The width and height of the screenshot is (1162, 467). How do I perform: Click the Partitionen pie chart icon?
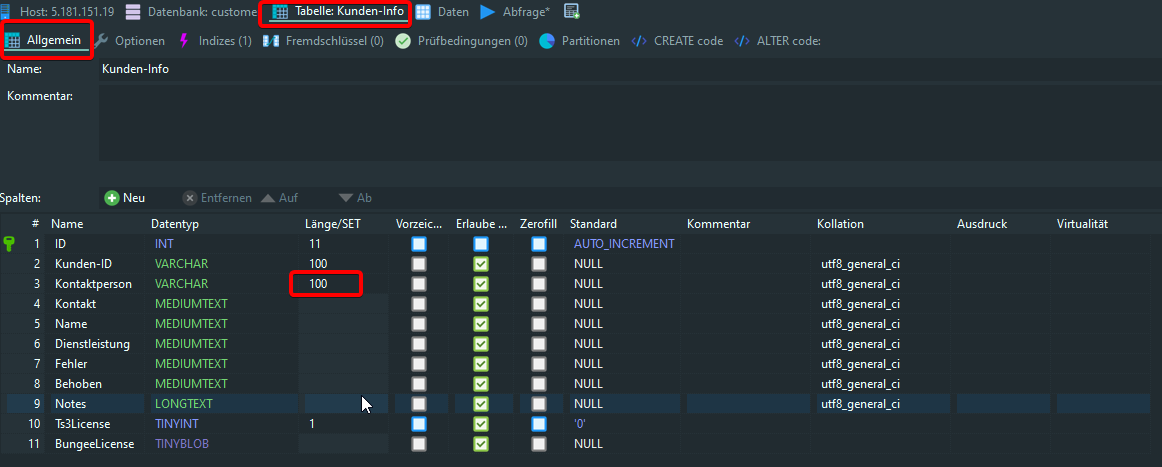(x=547, y=41)
